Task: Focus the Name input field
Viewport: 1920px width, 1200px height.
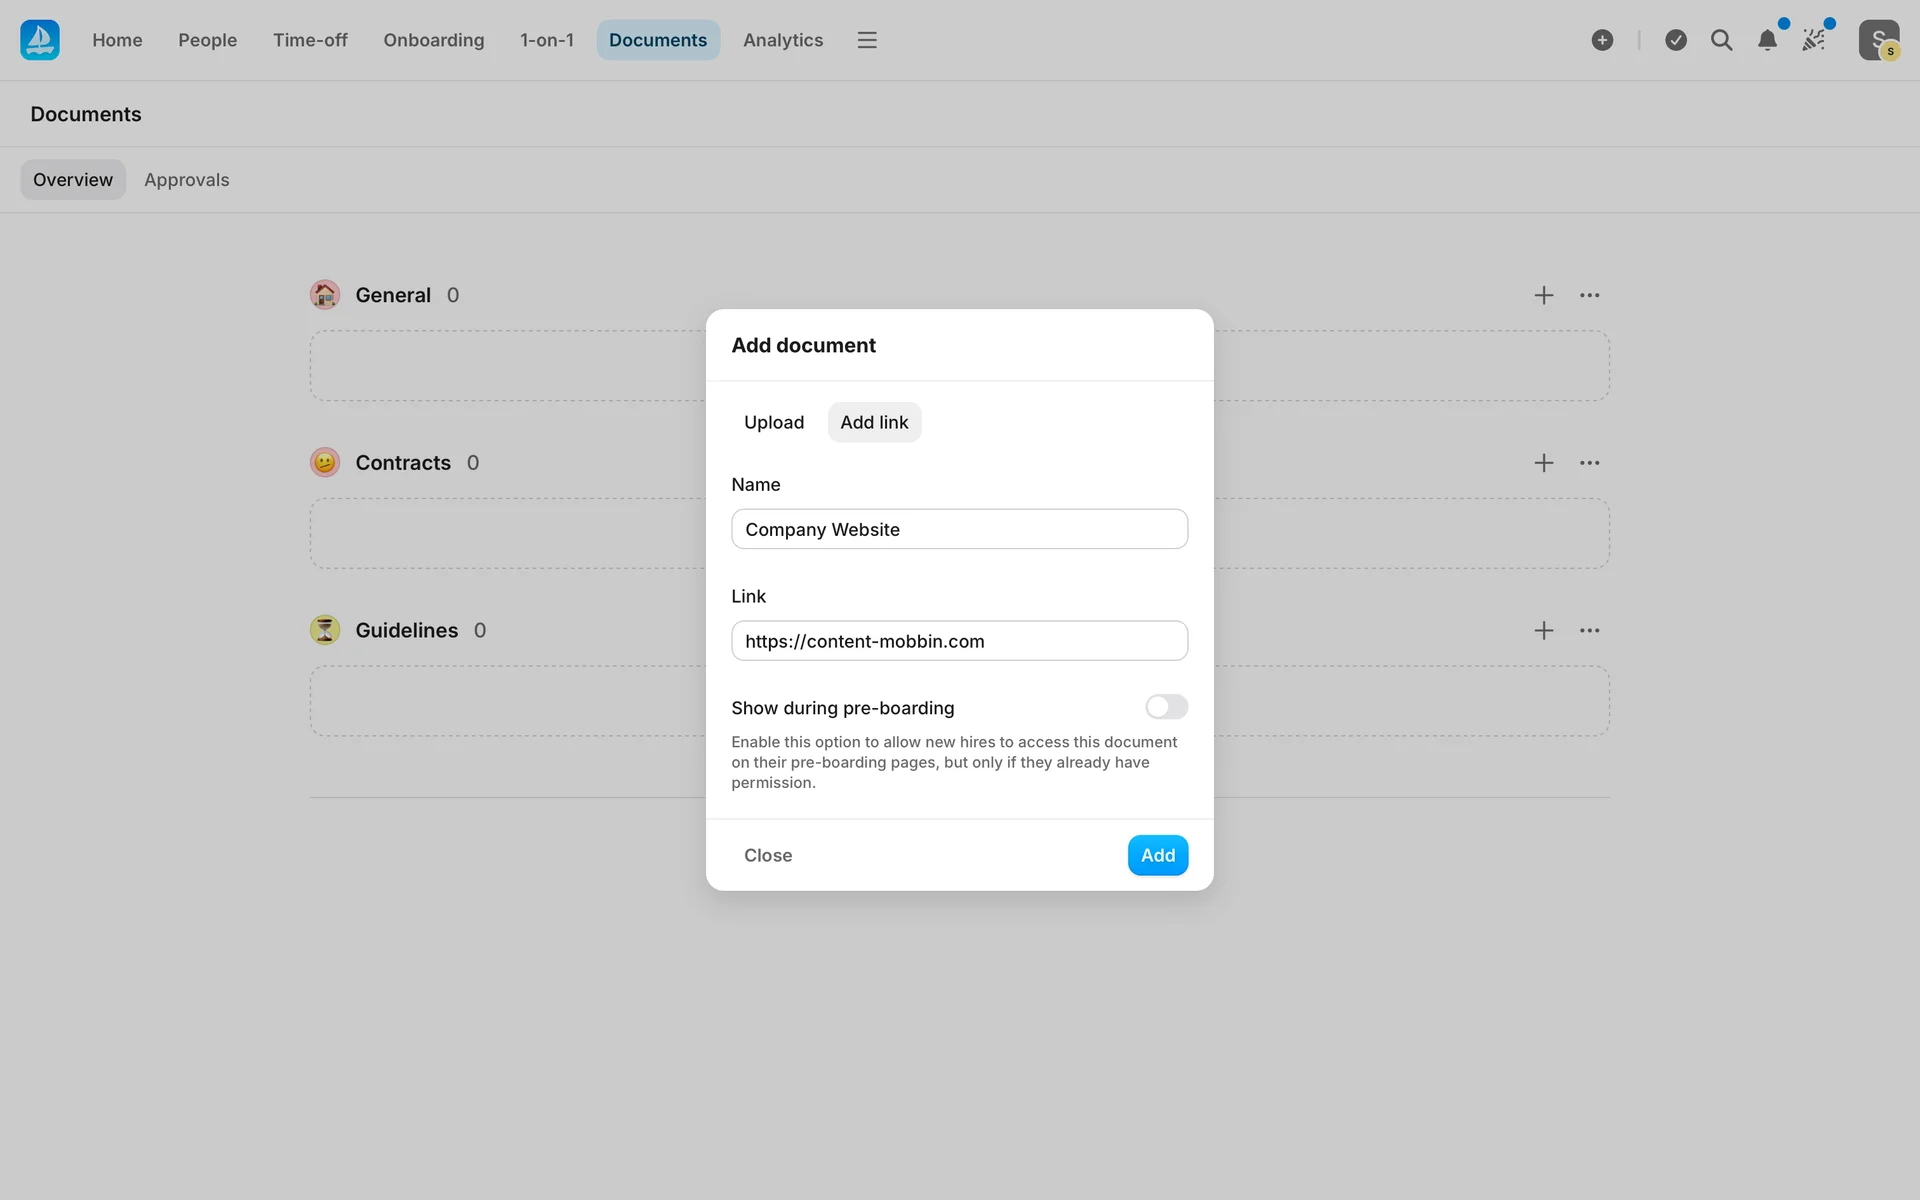Action: pyautogui.click(x=959, y=529)
